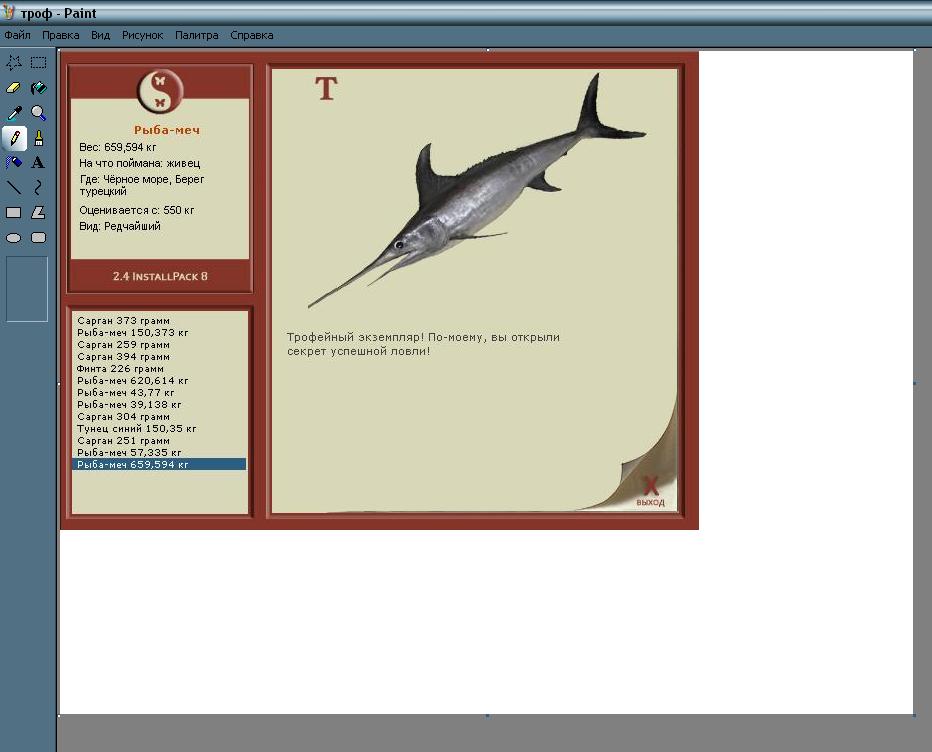Select the Airbrush tool
This screenshot has height=752, width=932.
point(14,162)
